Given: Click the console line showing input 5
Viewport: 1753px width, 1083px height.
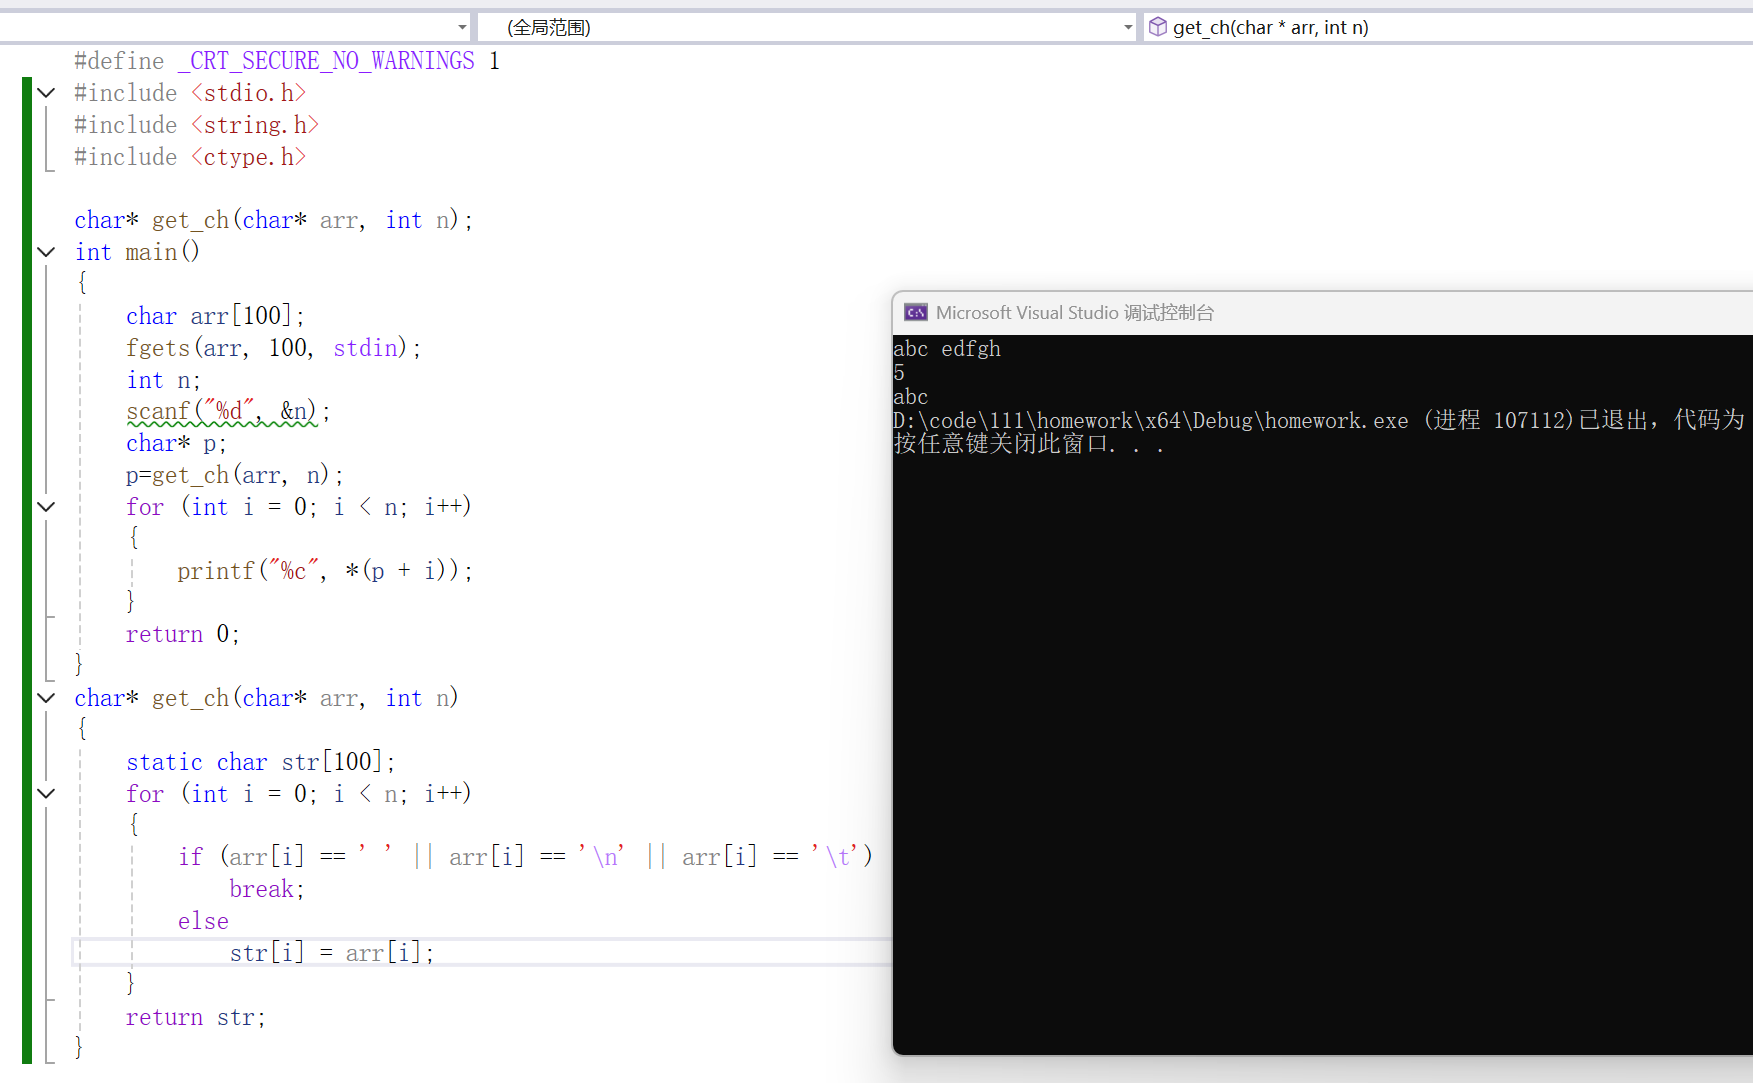Looking at the screenshot, I should [x=899, y=373].
